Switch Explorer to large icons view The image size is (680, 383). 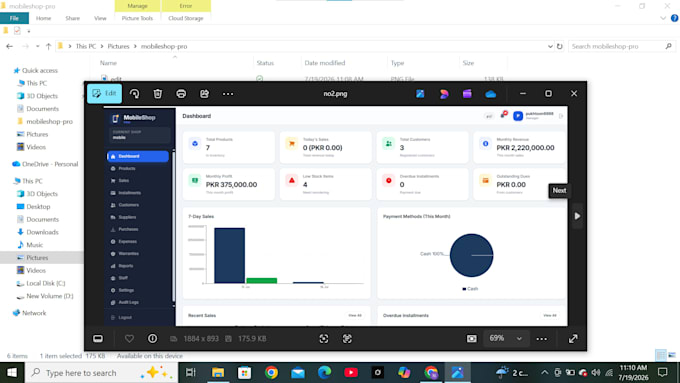pyautogui.click(x=672, y=355)
